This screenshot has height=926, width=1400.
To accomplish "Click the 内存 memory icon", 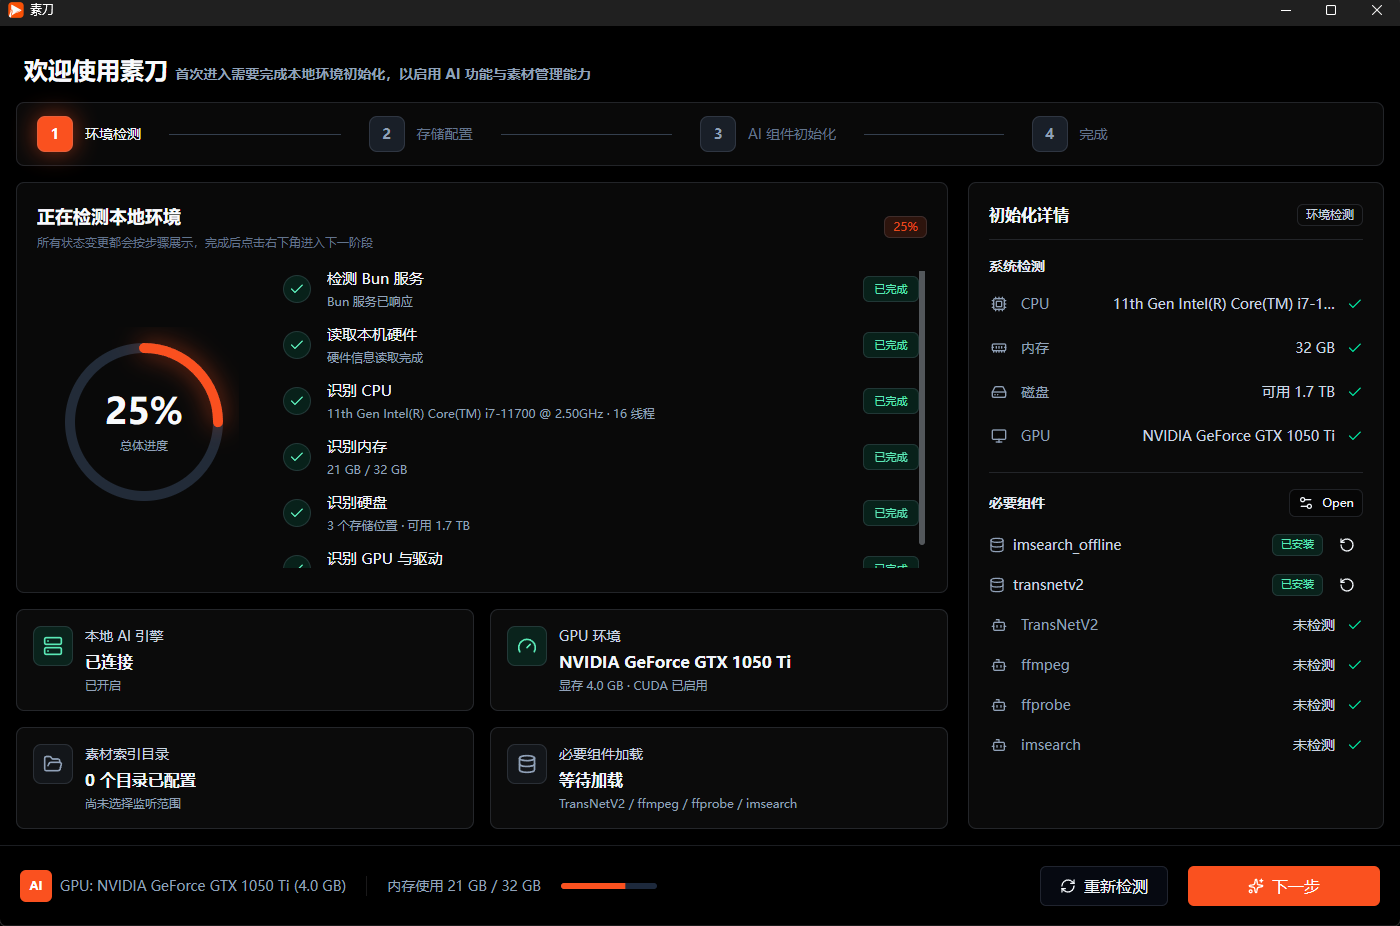I will point(998,348).
